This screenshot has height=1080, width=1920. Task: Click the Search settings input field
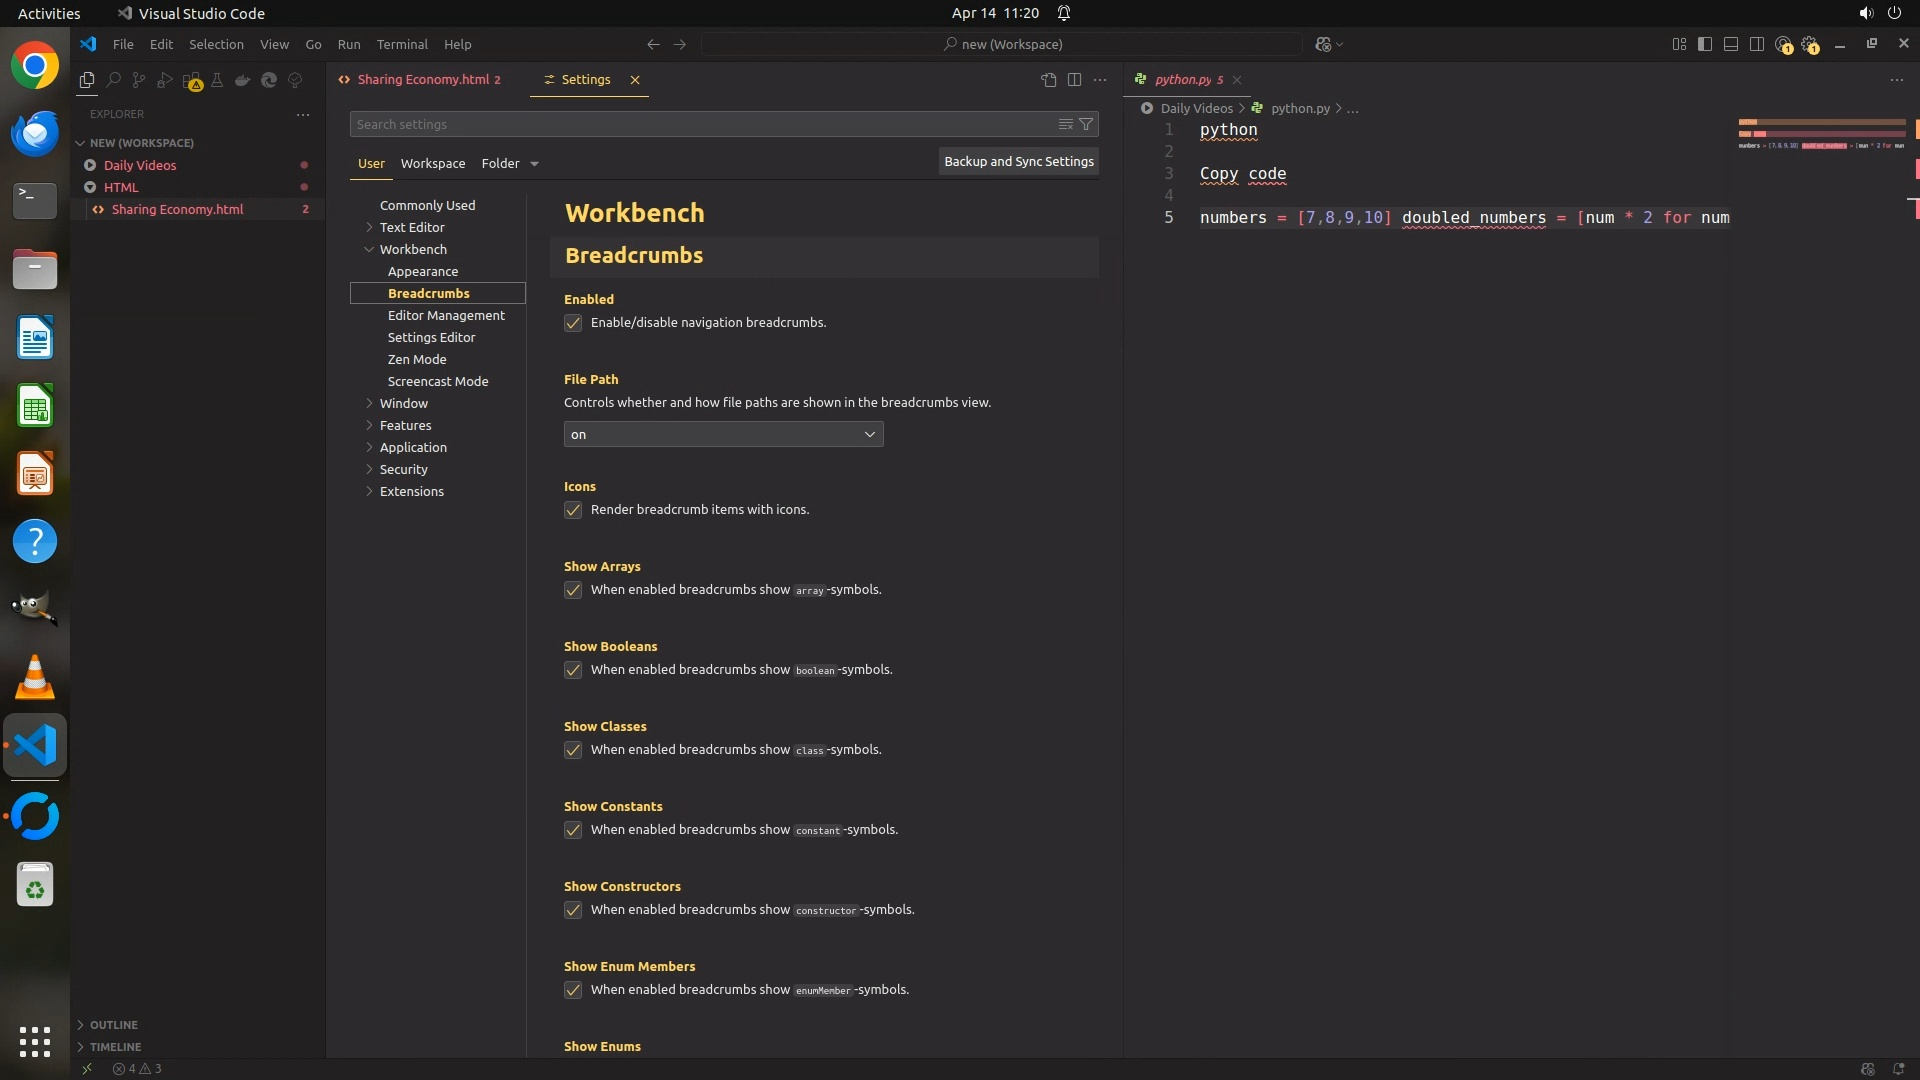pos(700,124)
